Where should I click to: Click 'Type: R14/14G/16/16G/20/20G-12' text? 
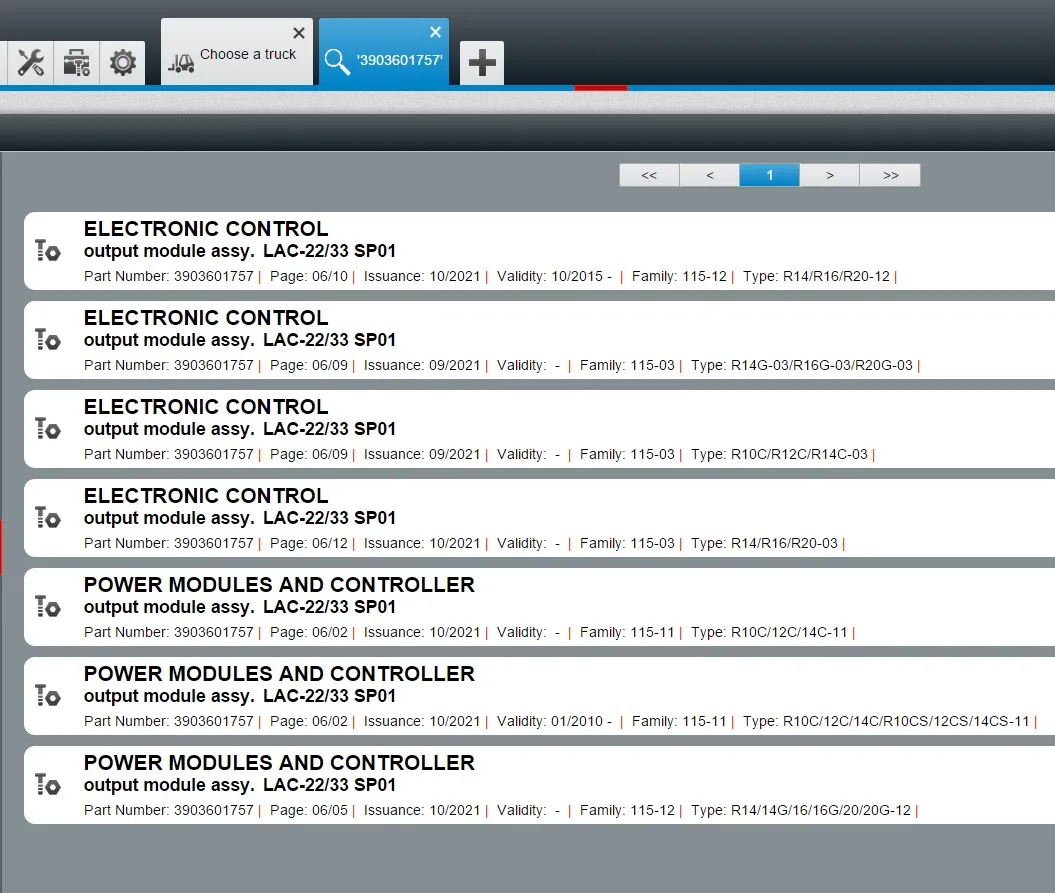pos(801,810)
